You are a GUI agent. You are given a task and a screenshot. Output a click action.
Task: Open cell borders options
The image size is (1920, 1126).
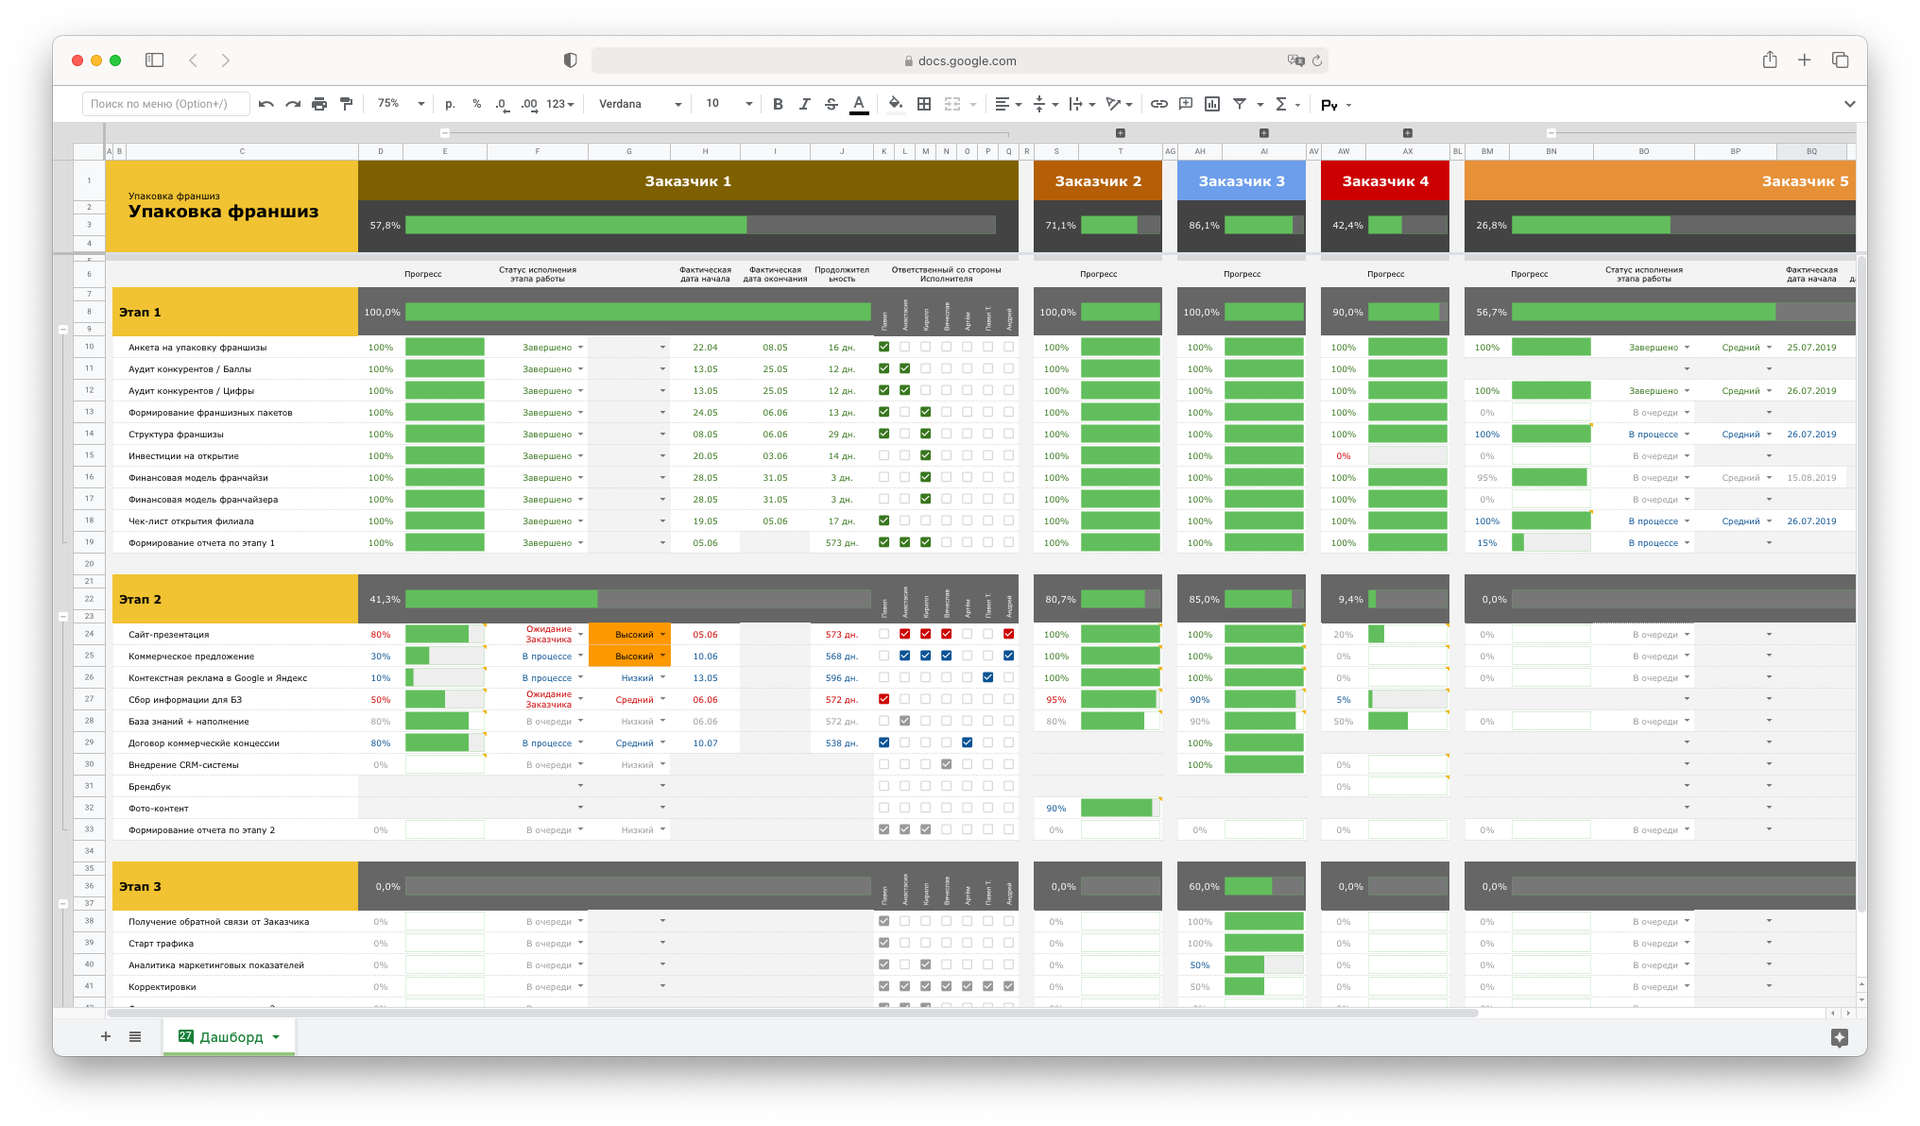pos(924,104)
